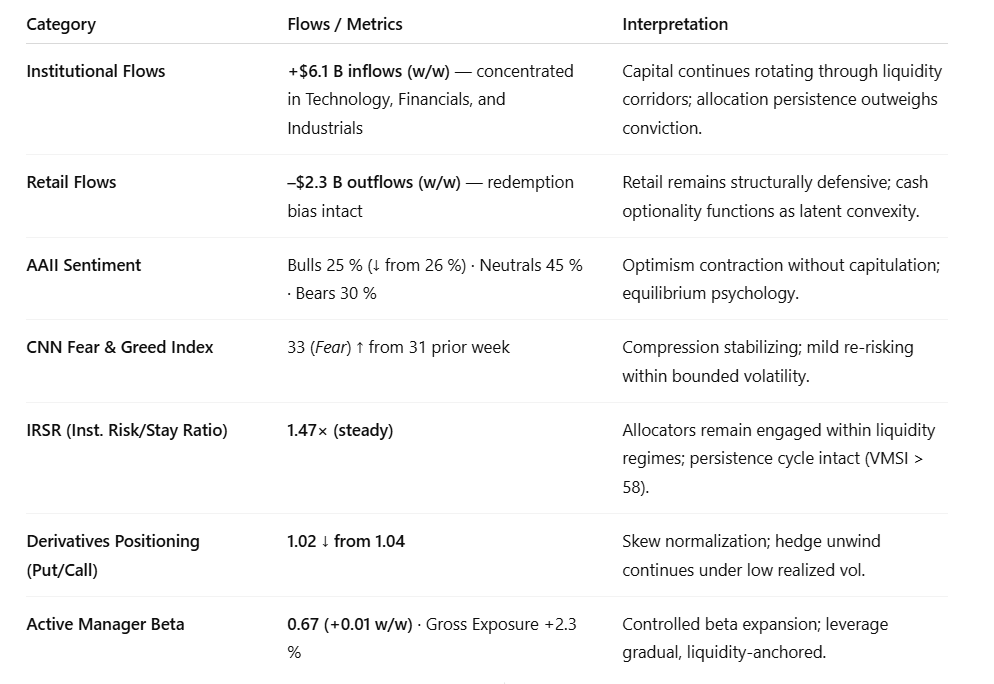Select the Active Manager Beta row label
The height and width of the screenshot is (684, 994).
point(105,624)
